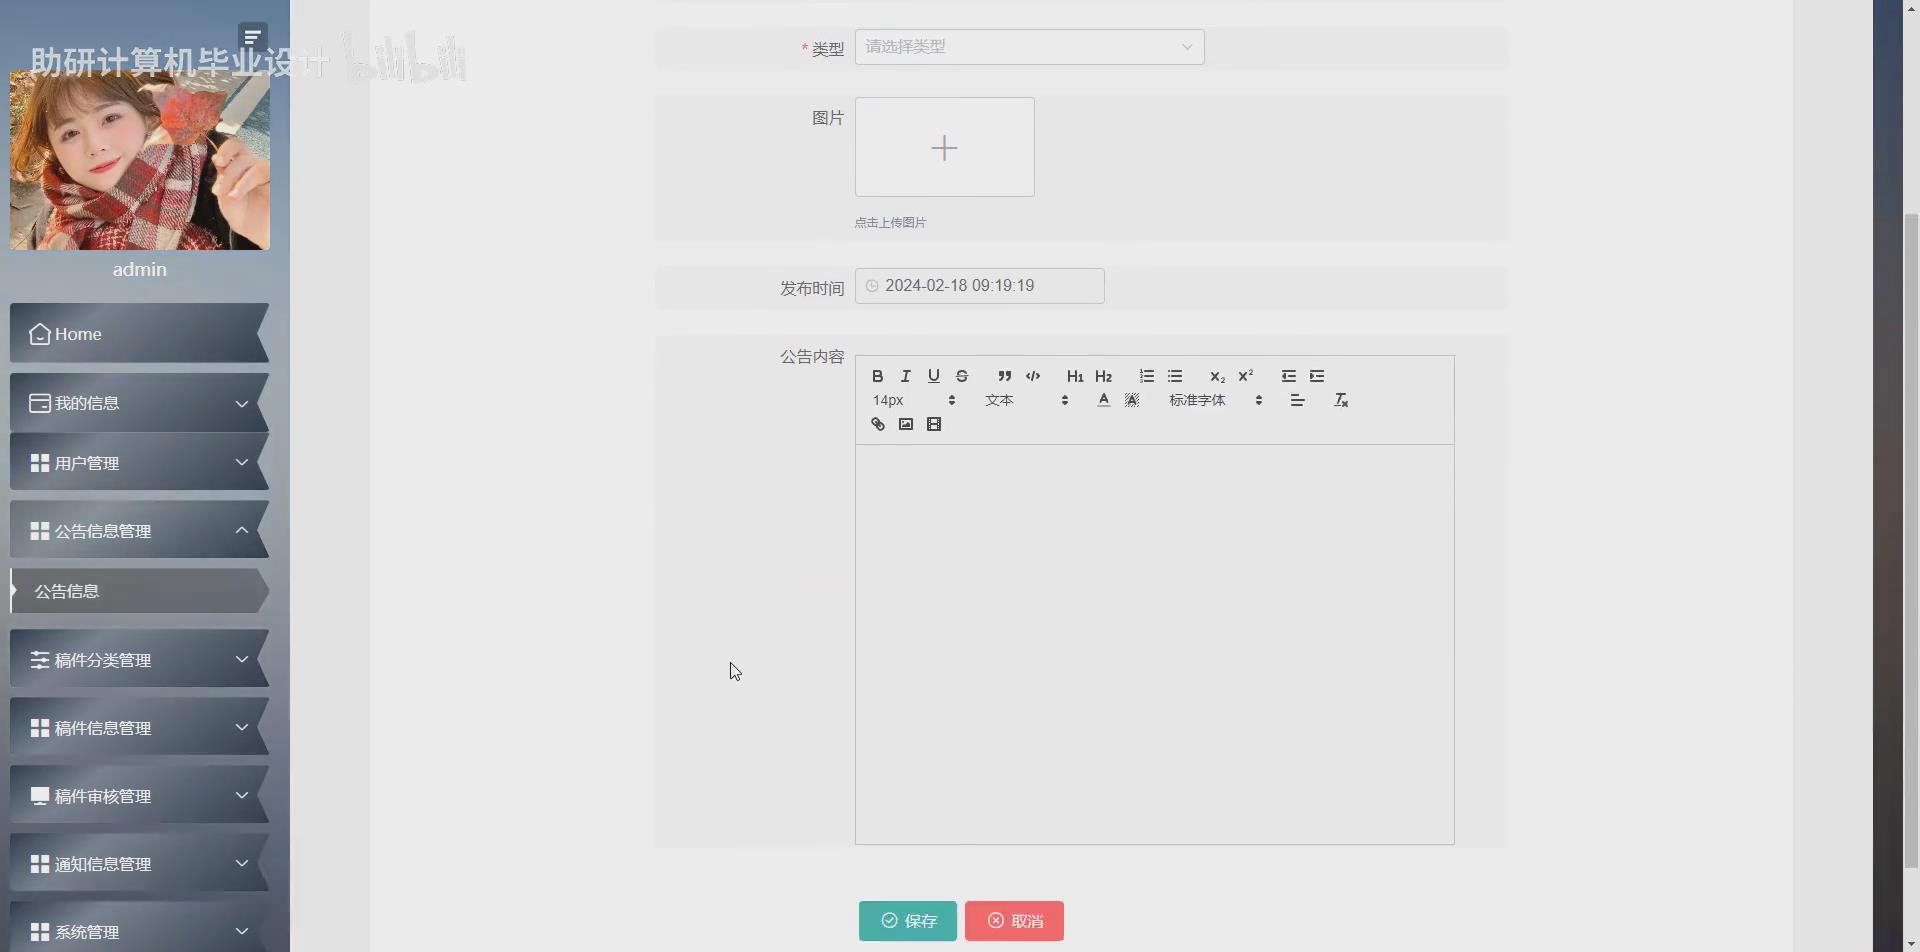Apply strikethrough formatting

pyautogui.click(x=962, y=376)
